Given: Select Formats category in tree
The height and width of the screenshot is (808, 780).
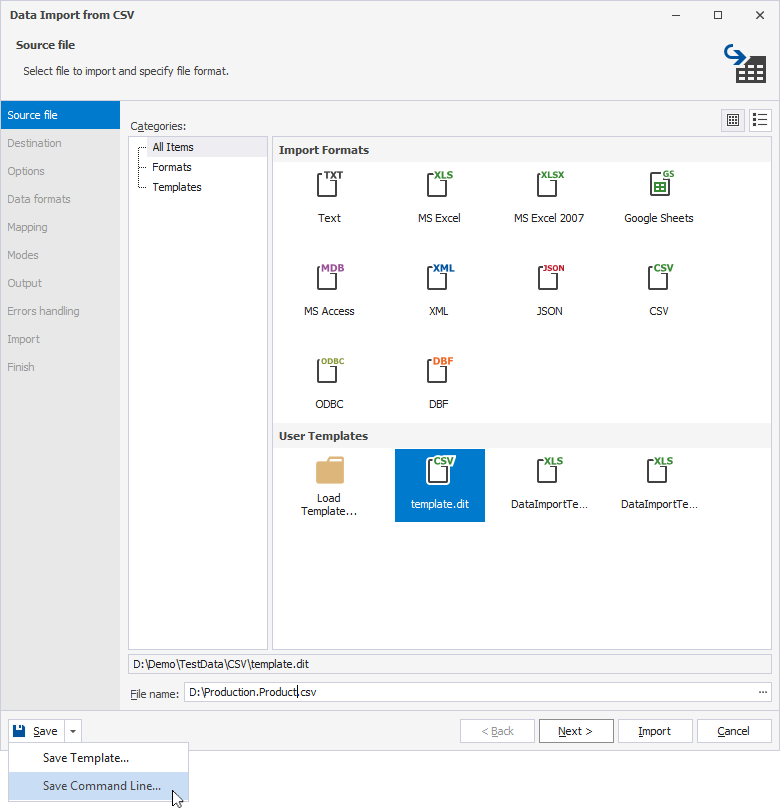Looking at the screenshot, I should [x=172, y=167].
